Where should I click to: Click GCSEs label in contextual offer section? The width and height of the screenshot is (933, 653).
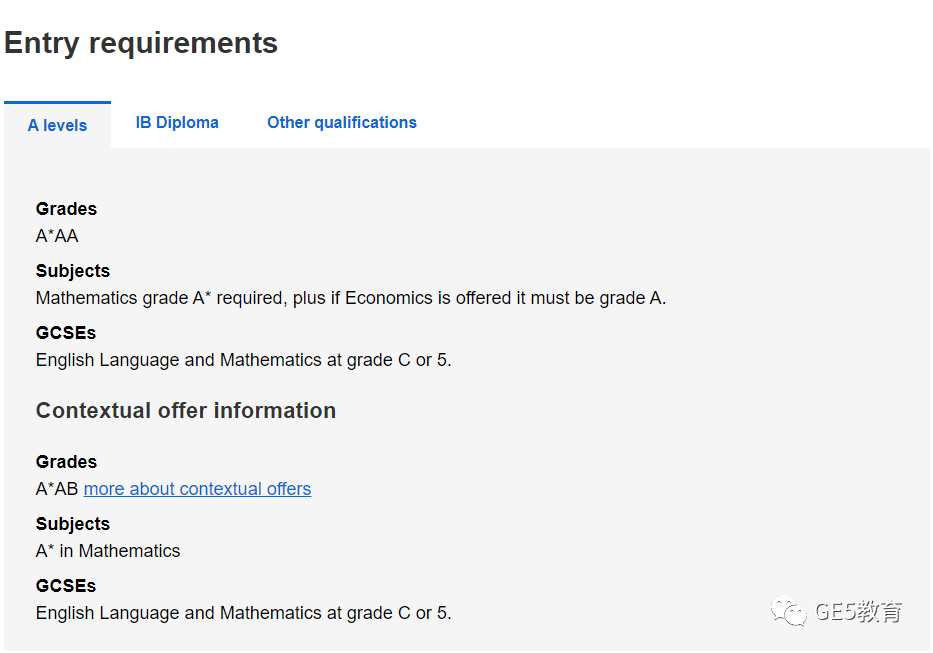coord(65,586)
